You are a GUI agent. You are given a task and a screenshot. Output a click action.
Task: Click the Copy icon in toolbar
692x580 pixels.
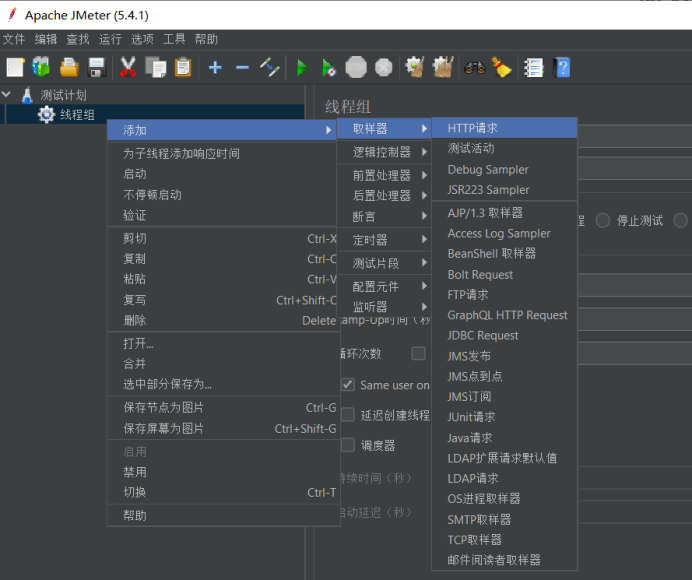tap(155, 68)
